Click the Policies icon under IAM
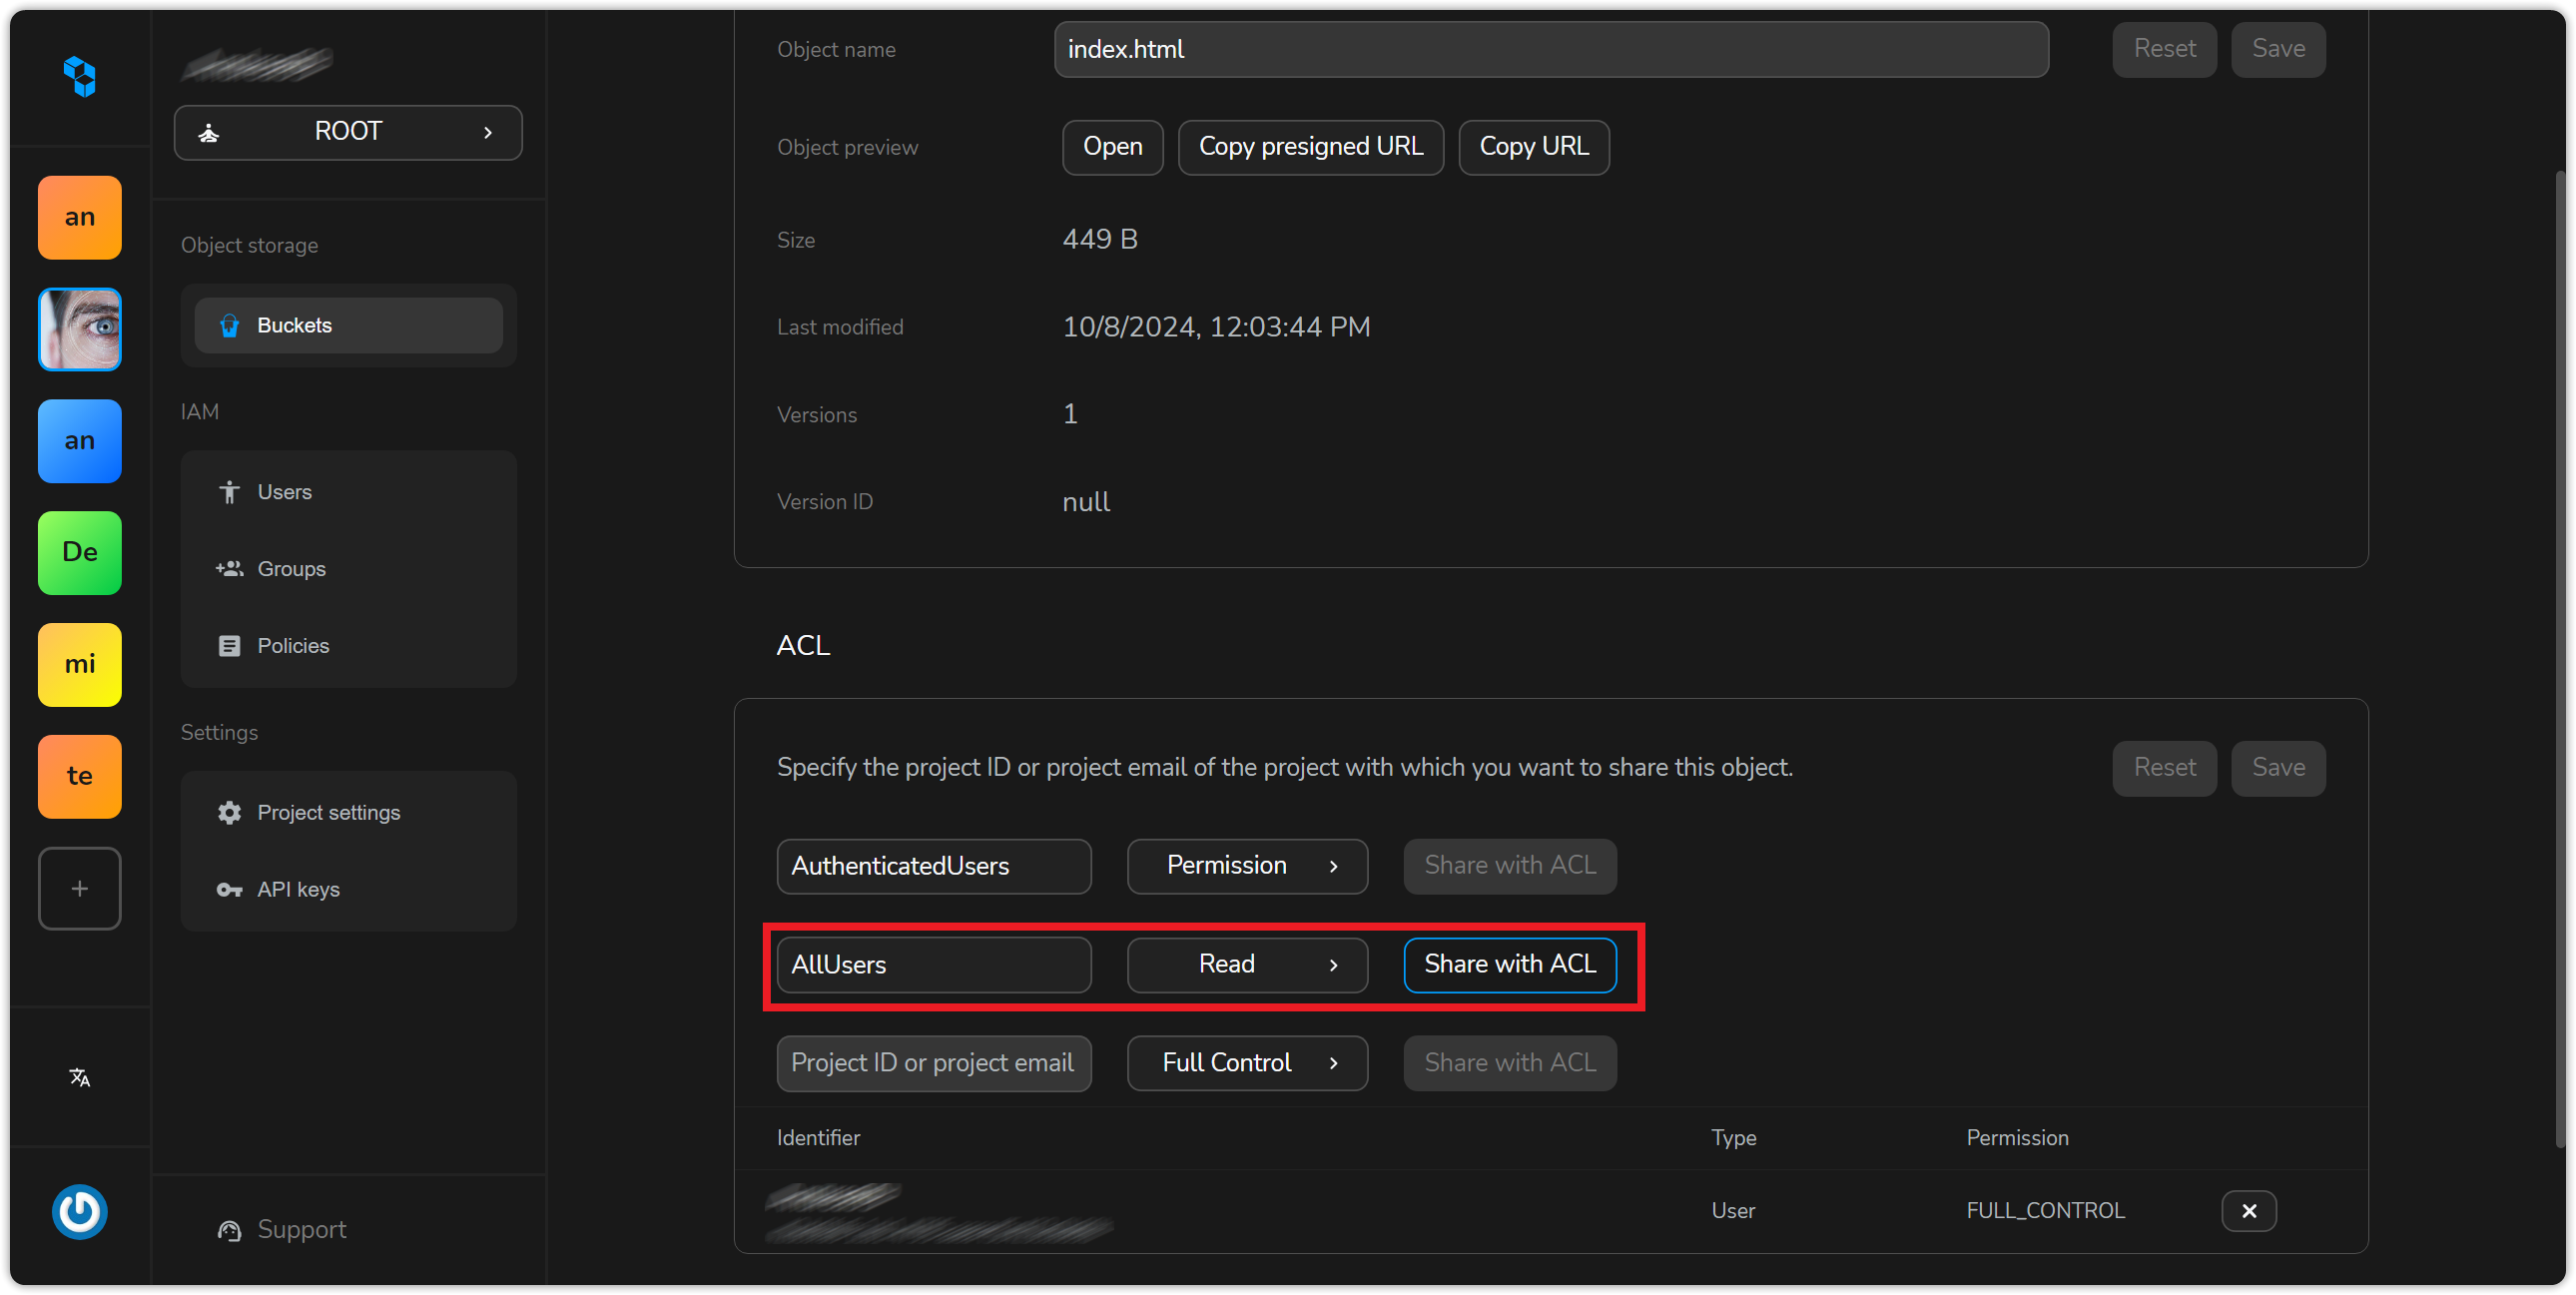The width and height of the screenshot is (2576, 1295). pyautogui.click(x=230, y=646)
